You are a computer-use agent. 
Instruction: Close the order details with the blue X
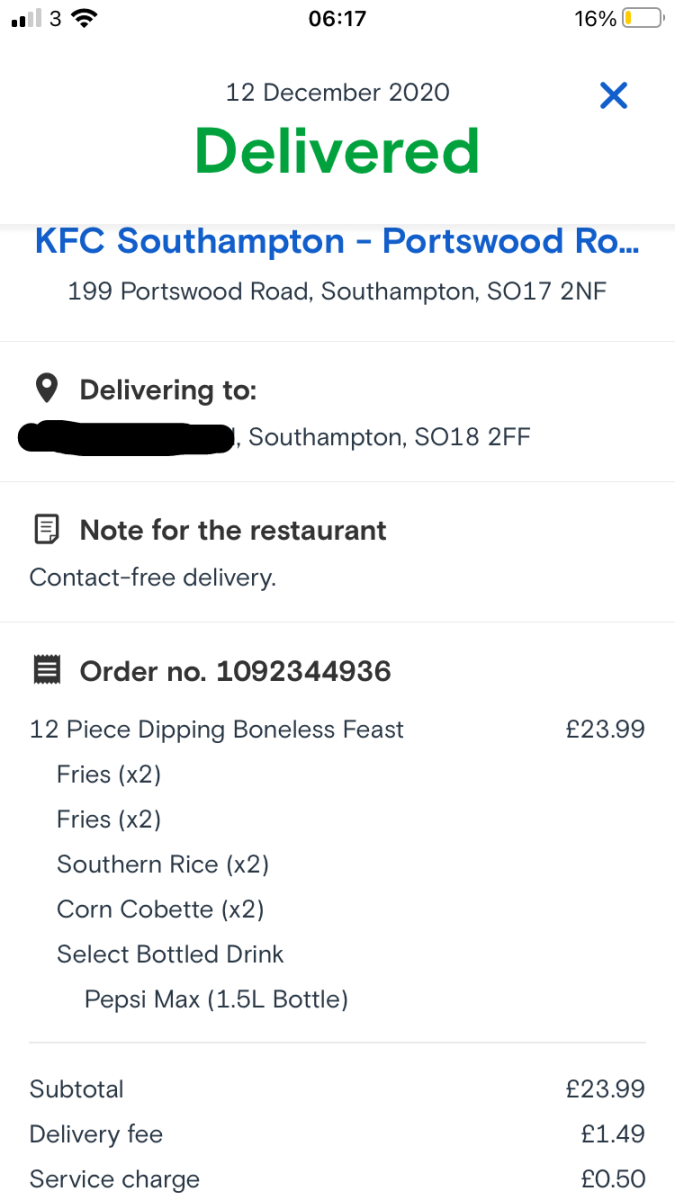pos(613,96)
